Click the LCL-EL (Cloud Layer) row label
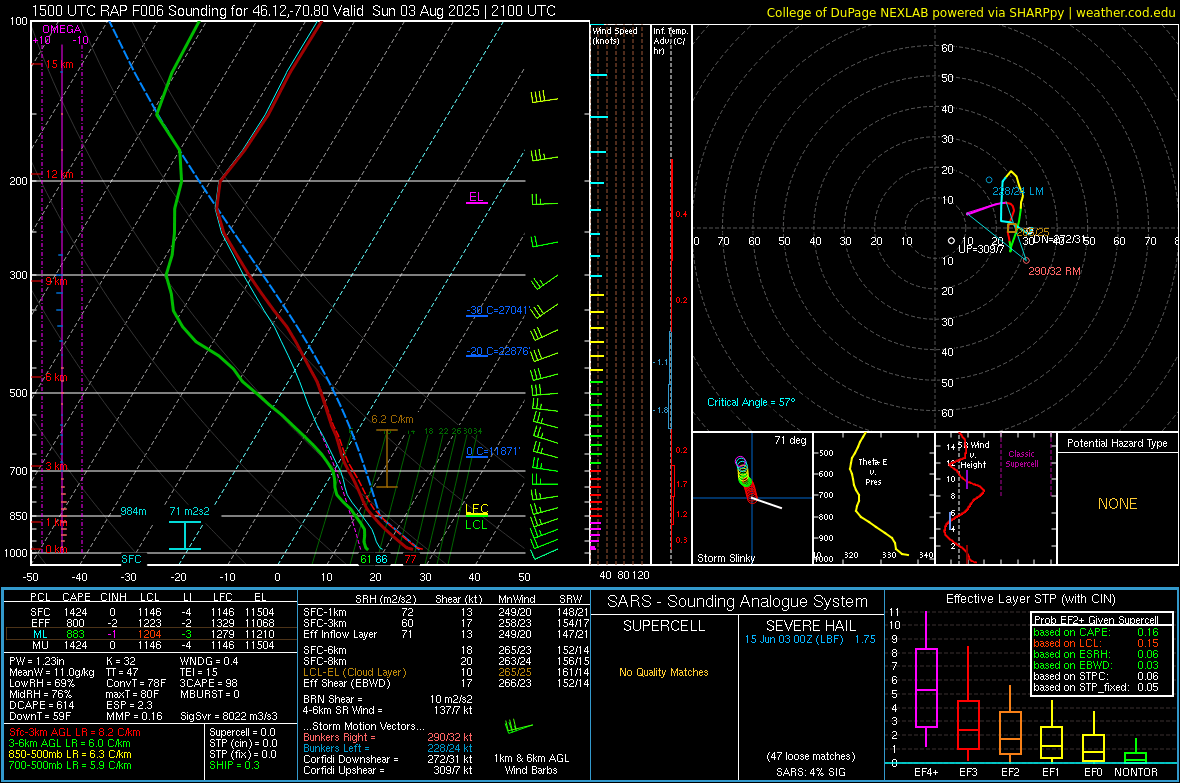 point(354,672)
